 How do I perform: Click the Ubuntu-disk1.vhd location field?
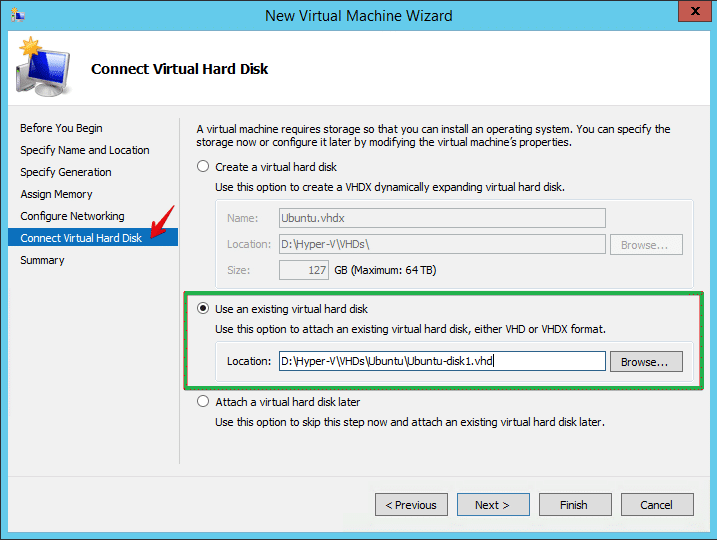click(x=442, y=361)
